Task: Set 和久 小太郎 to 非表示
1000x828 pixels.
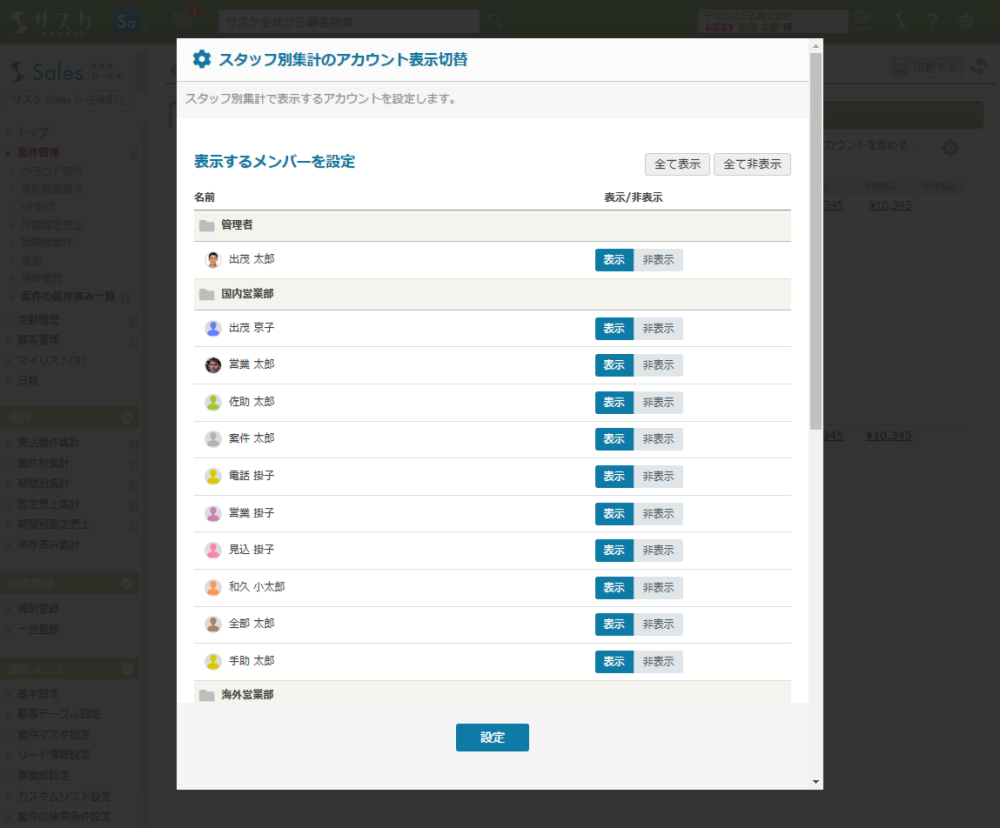Action: click(x=658, y=588)
